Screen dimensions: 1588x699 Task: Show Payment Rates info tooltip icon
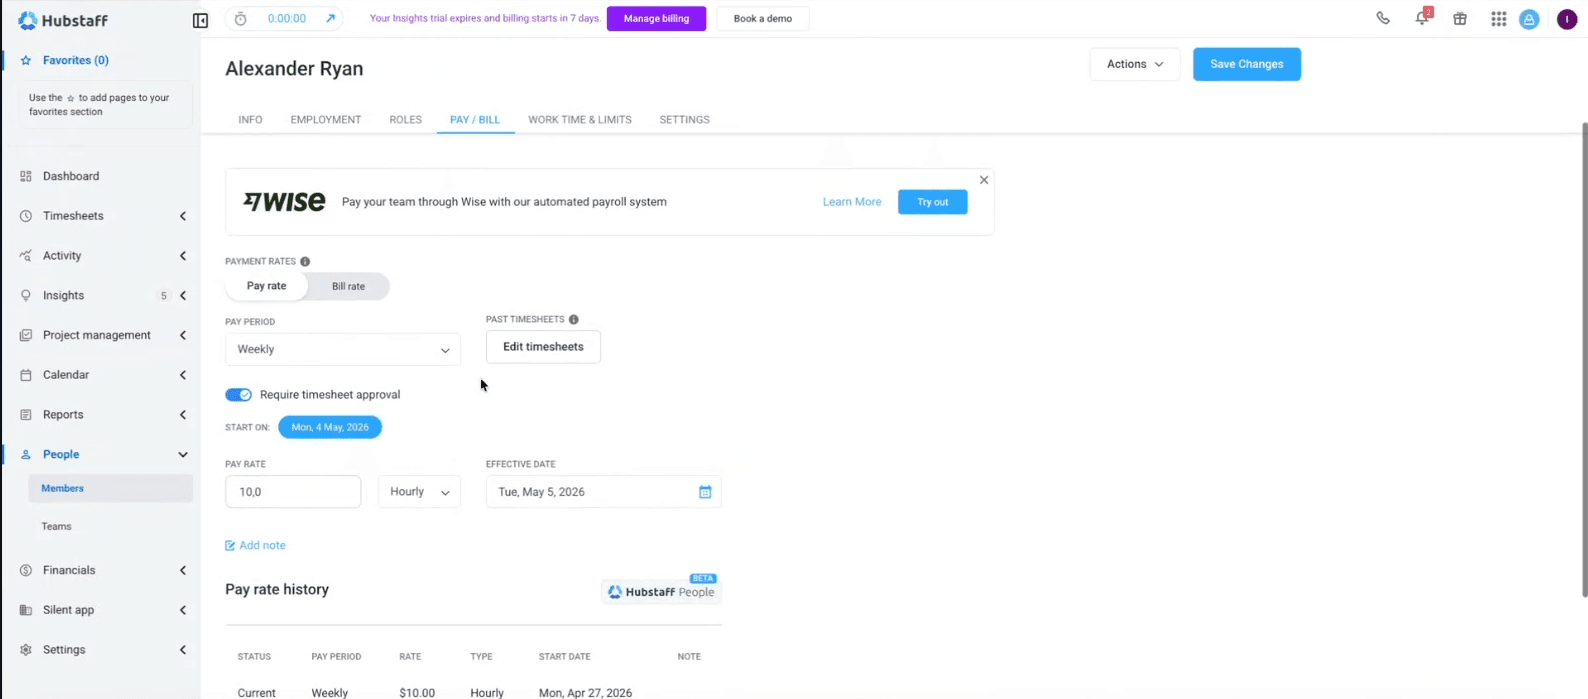[305, 261]
